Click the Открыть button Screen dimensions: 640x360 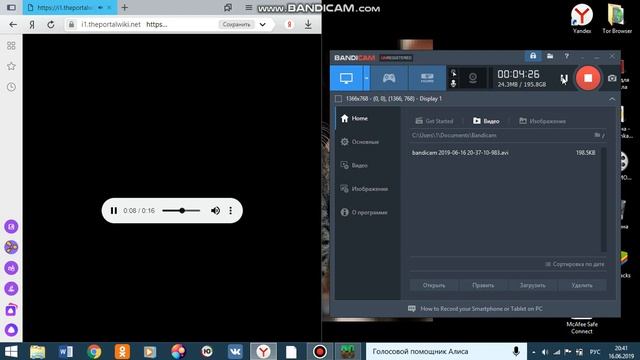coord(434,285)
